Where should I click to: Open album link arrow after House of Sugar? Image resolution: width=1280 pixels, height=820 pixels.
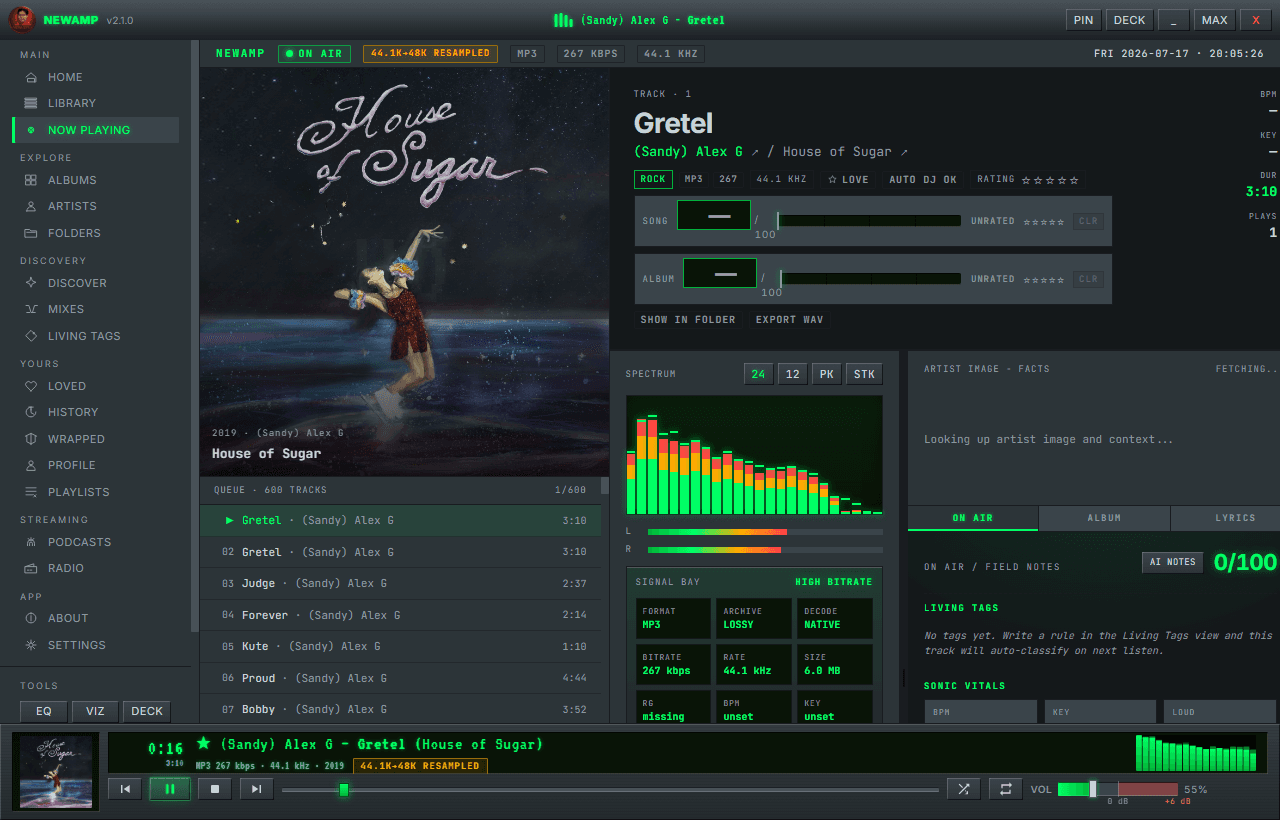coord(905,152)
